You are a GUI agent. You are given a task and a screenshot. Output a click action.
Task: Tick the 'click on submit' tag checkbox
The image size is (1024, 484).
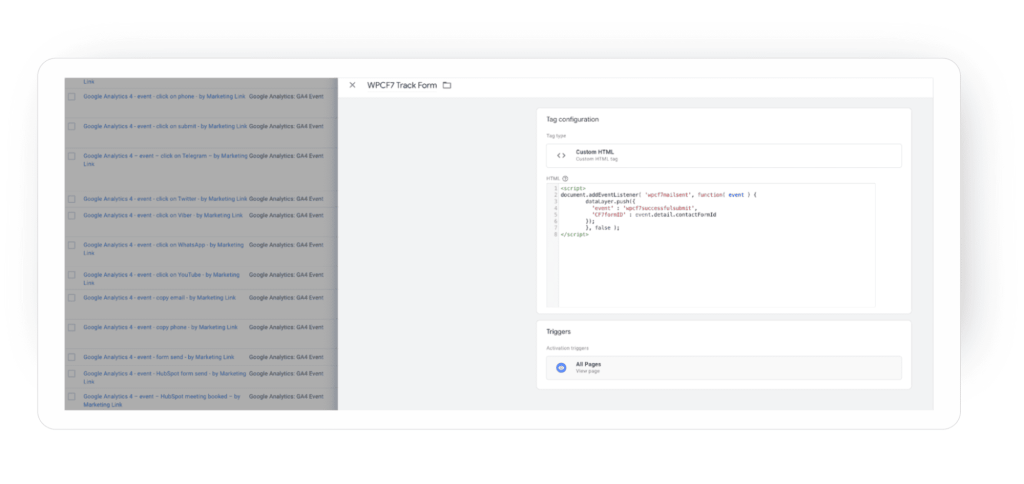tap(71, 127)
